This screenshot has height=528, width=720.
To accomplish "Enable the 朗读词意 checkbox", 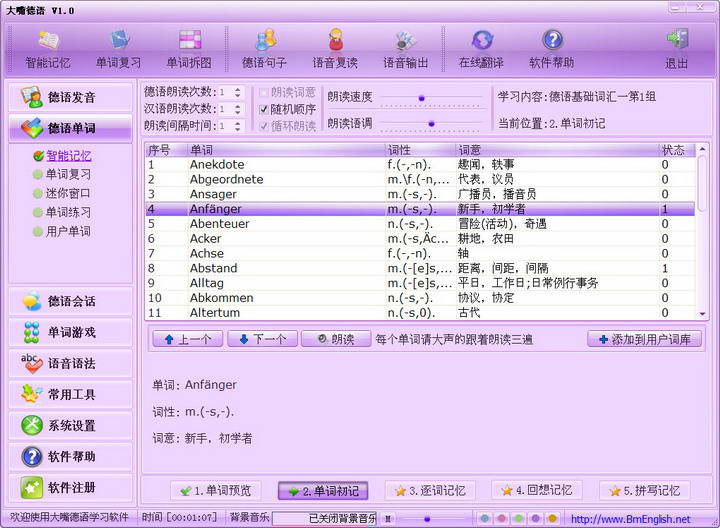I will [x=265, y=92].
